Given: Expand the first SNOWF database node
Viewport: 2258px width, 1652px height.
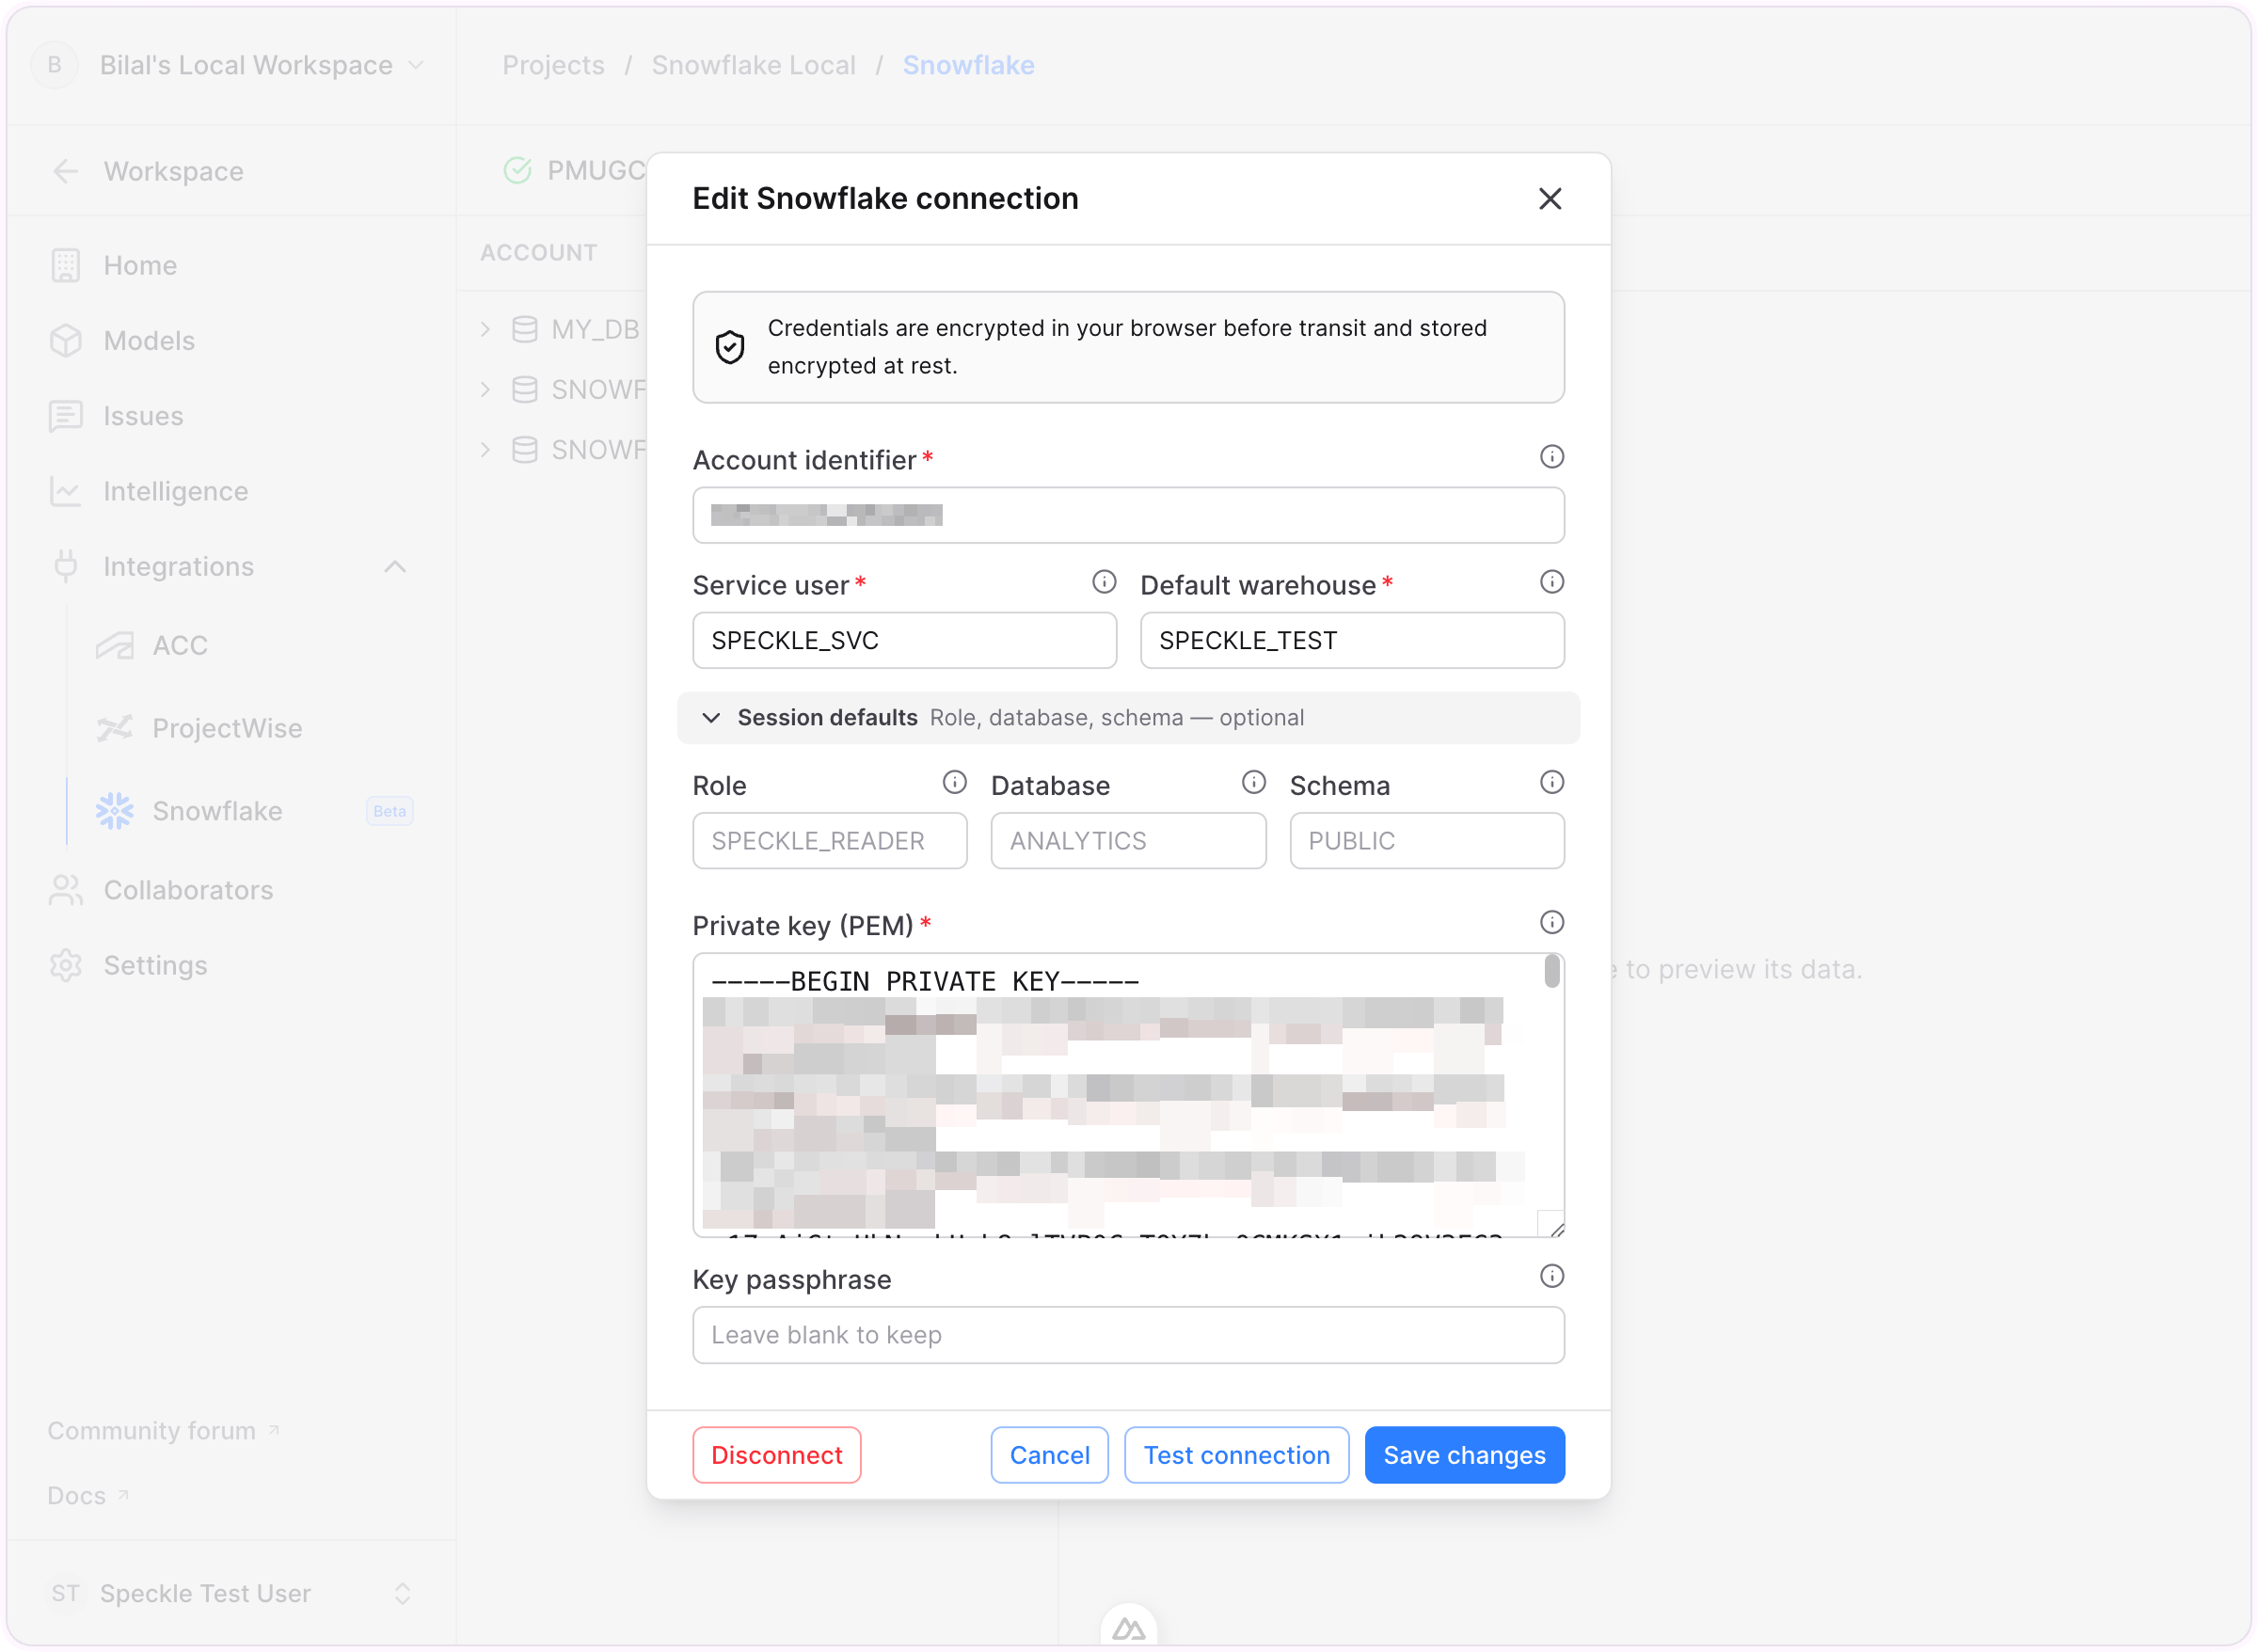Looking at the screenshot, I should (485, 389).
